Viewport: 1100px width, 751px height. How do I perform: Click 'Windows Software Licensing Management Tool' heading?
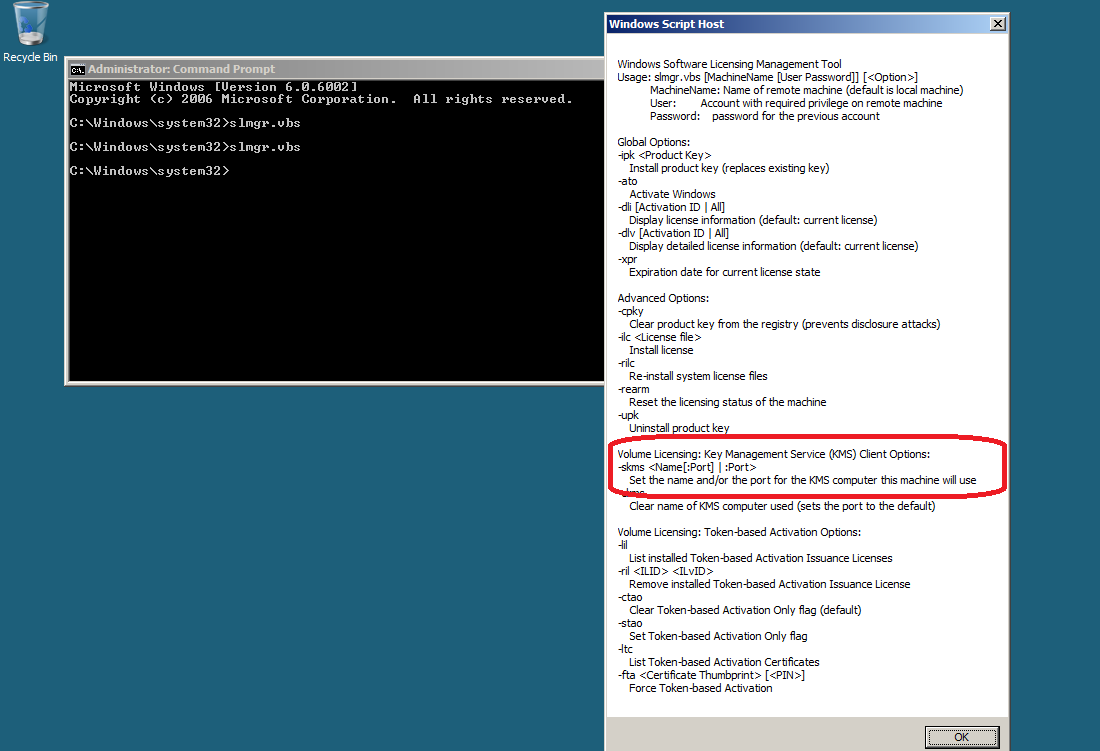coord(729,64)
